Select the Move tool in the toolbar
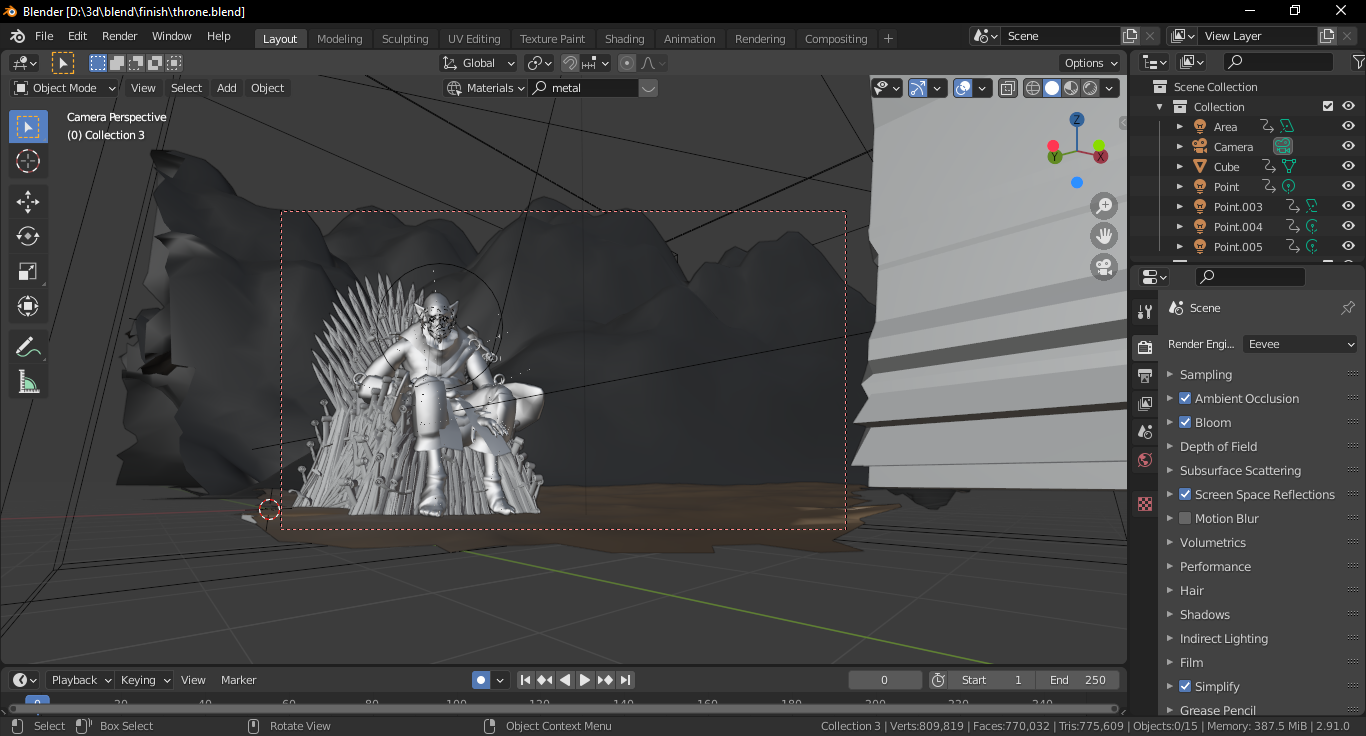The width and height of the screenshot is (1366, 736). click(x=28, y=201)
